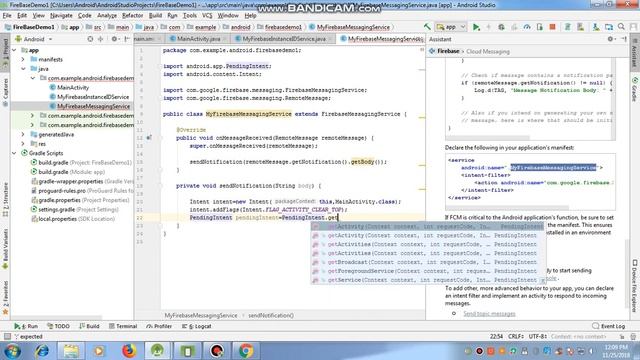Screen dimensions: 640x360
Task: Select MainActivity in the project tree
Action: (x=73, y=87)
